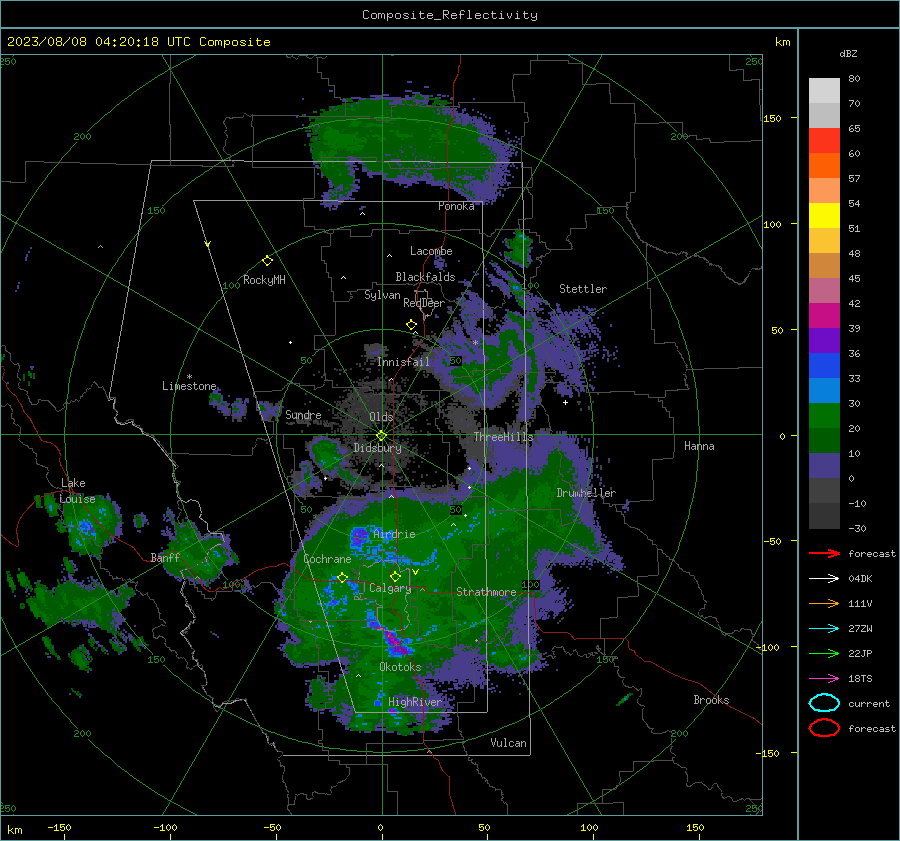Viewport: 900px width, 841px height.
Task: Click the HighRiver city label
Action: click(x=415, y=702)
